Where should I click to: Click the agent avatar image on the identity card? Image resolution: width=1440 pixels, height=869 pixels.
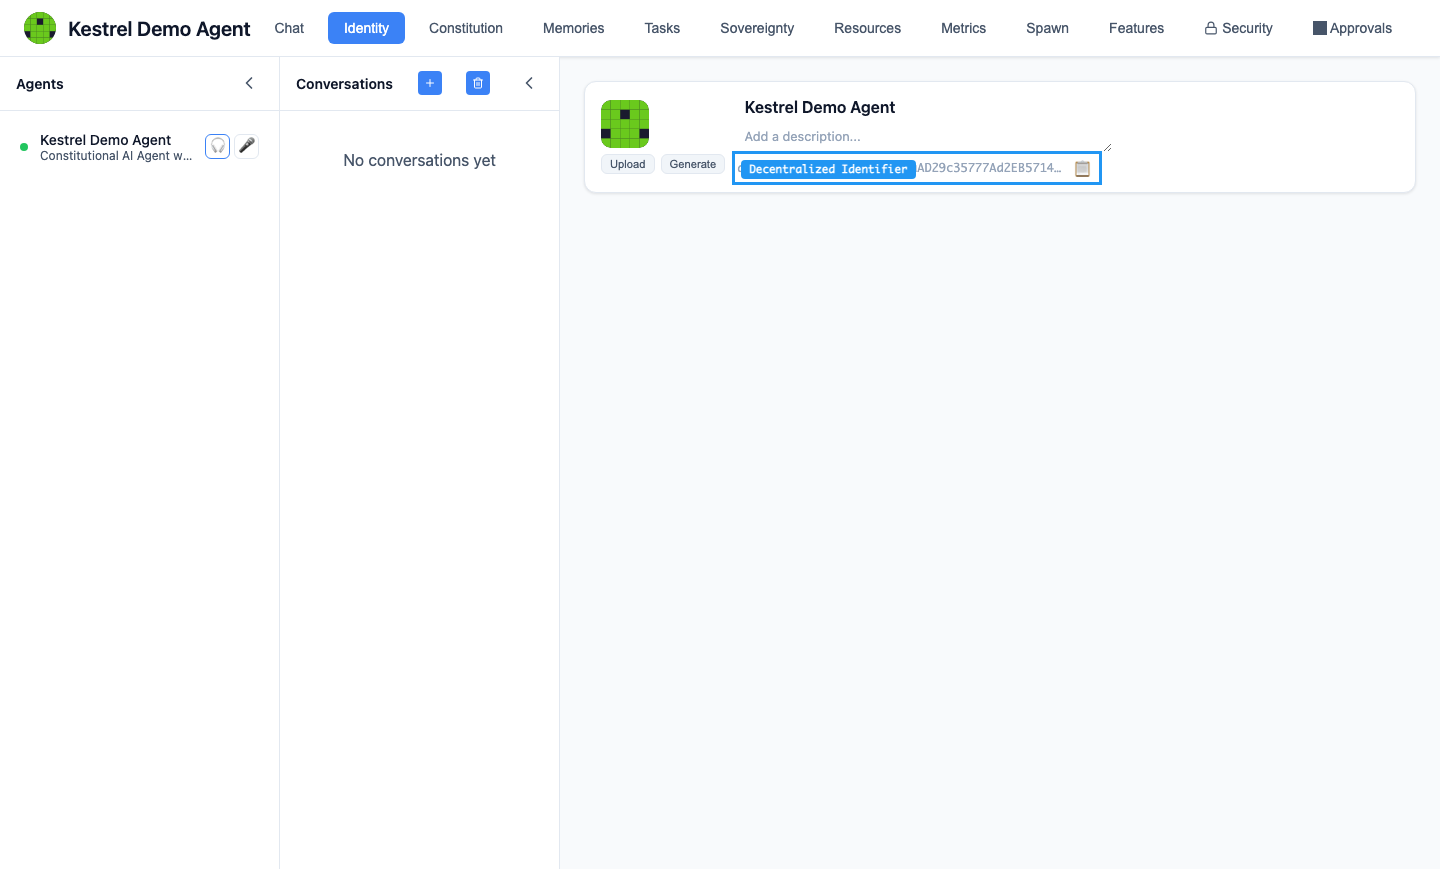click(625, 124)
